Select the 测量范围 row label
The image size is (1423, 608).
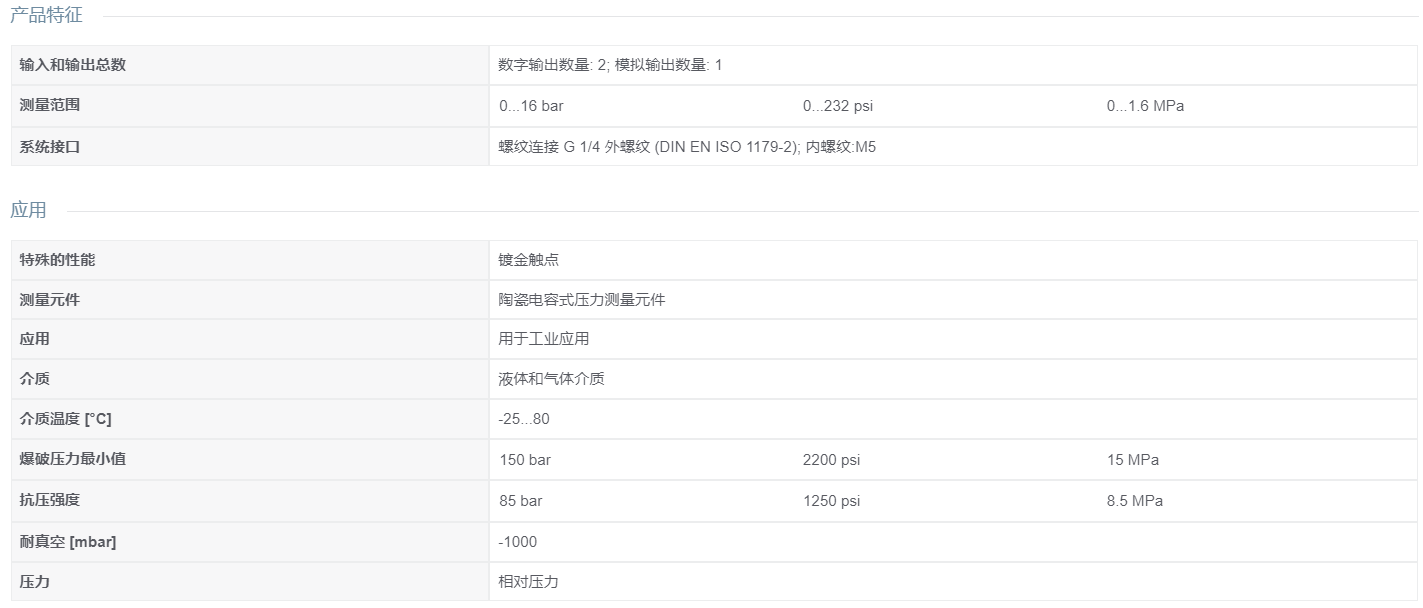point(49,105)
